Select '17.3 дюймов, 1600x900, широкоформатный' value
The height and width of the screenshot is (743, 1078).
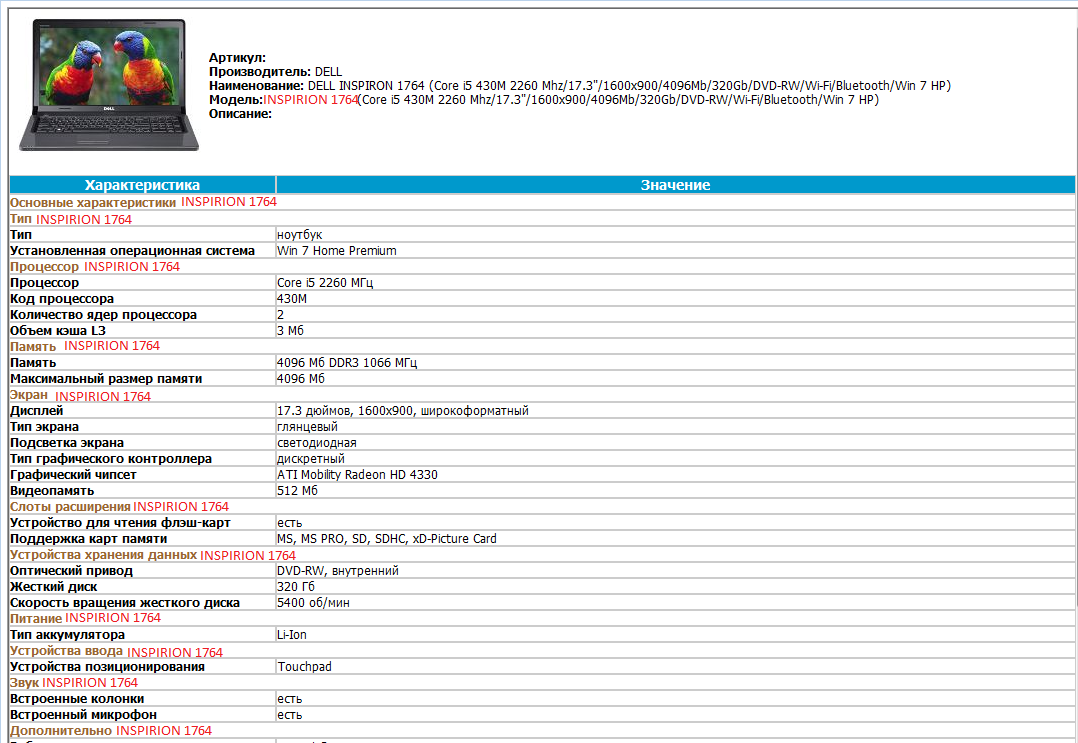point(403,411)
